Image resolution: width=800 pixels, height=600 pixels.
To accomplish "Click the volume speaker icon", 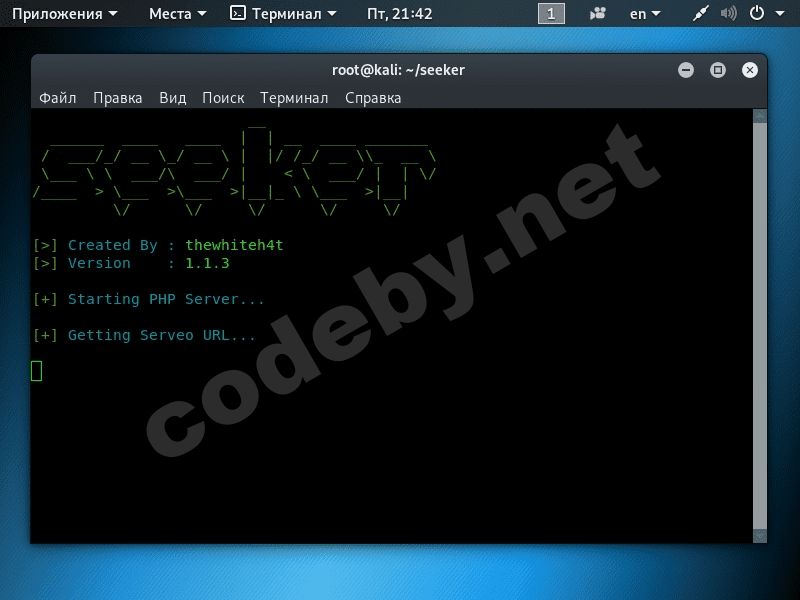I will (x=728, y=14).
